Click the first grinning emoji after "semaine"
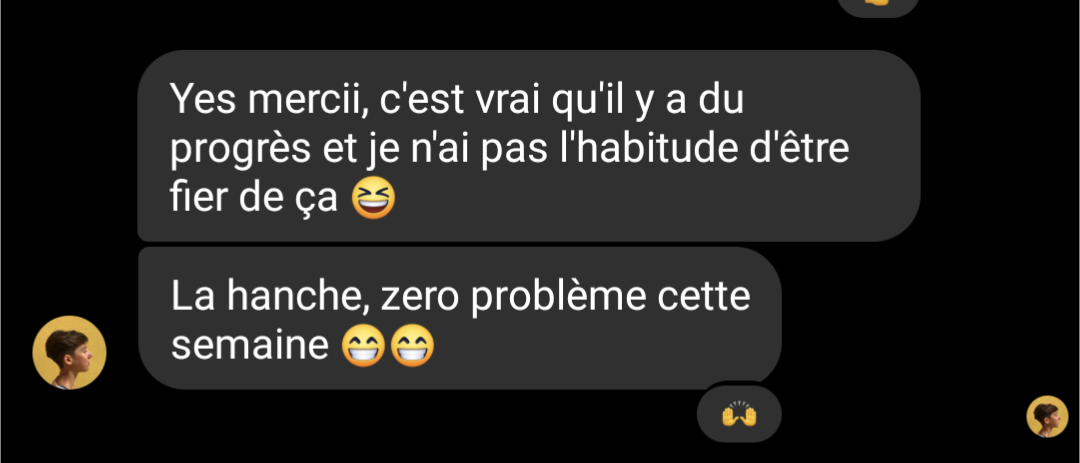This screenshot has height=463, width=1080. click(x=364, y=345)
